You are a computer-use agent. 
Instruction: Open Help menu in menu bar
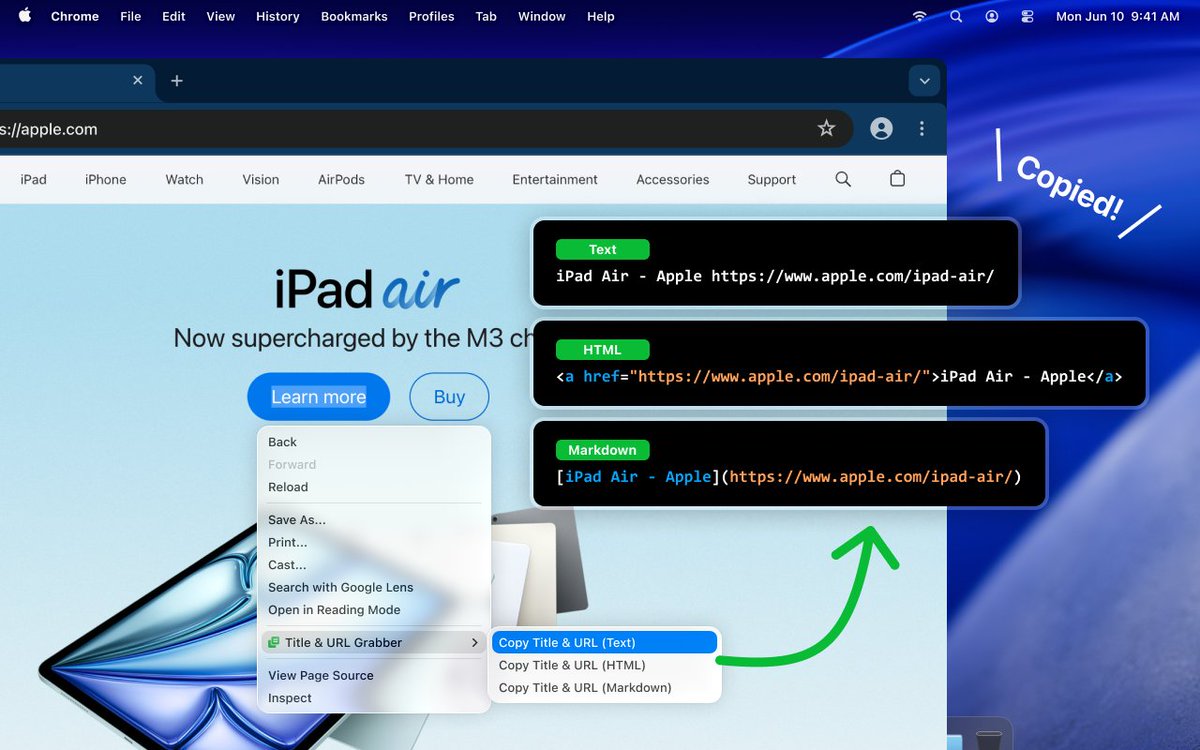tap(601, 16)
